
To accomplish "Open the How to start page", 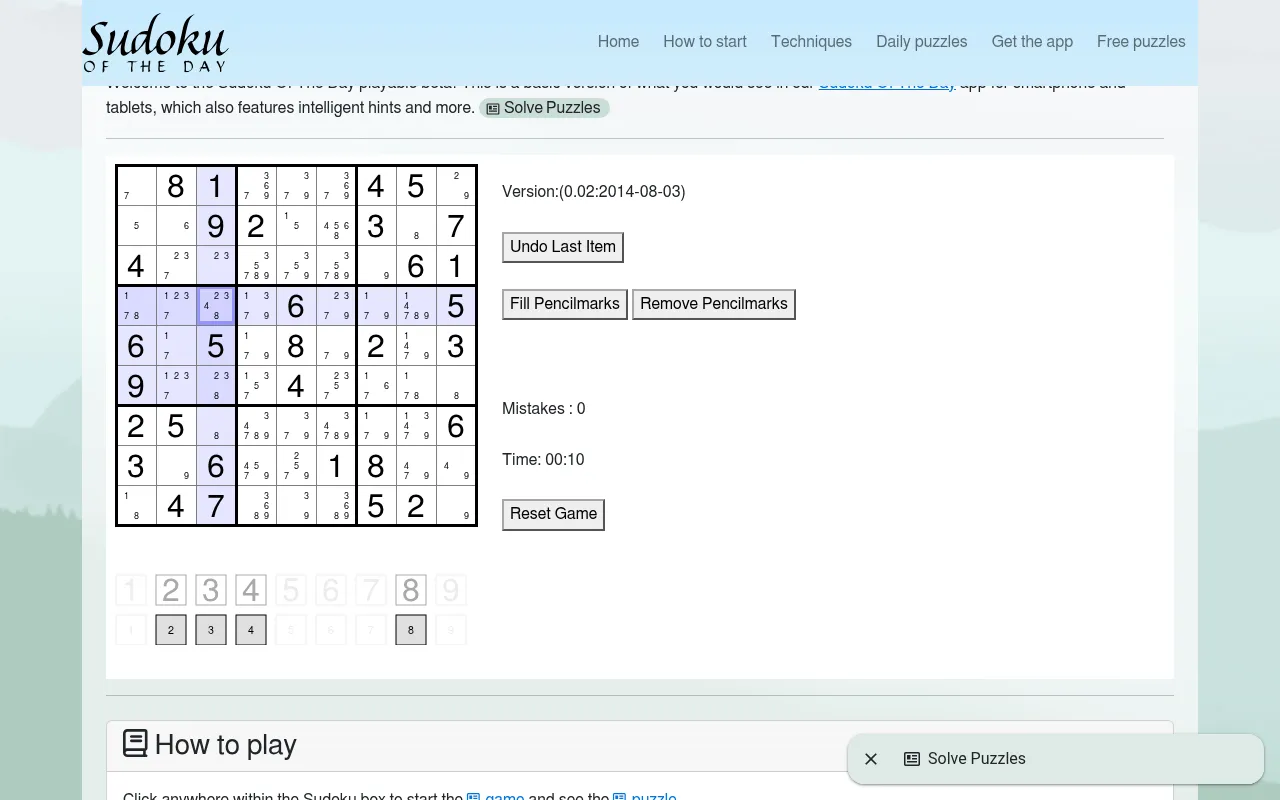I will tap(705, 42).
